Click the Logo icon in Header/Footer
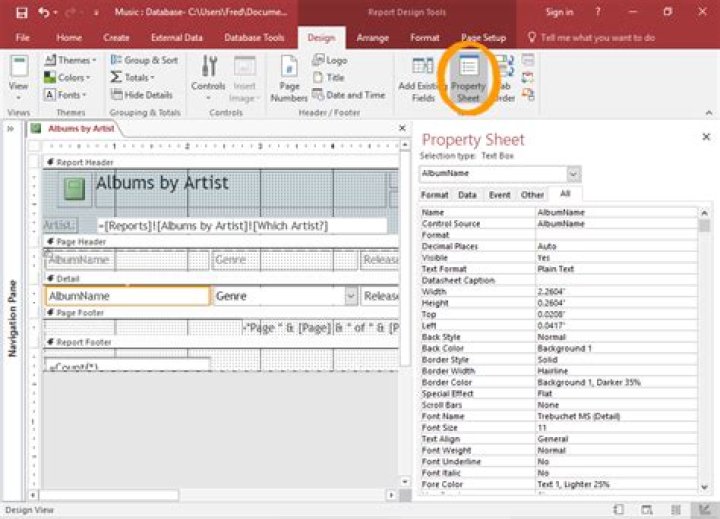 (330, 61)
